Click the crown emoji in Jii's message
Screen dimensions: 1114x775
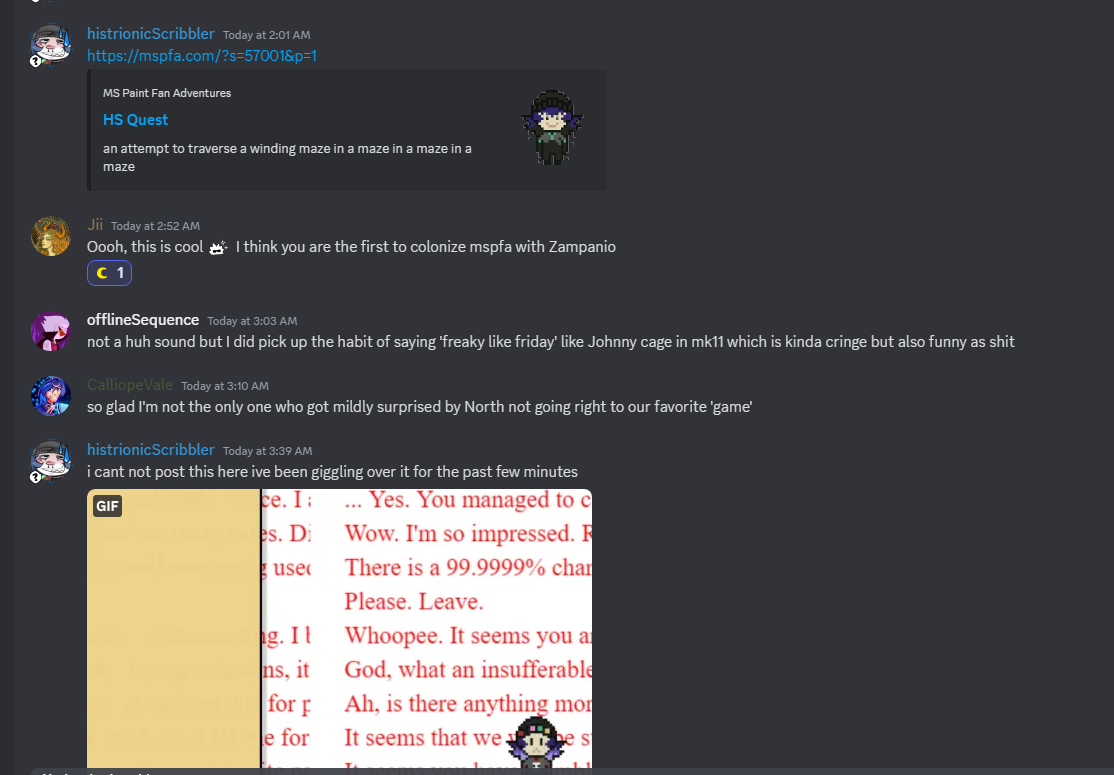pyautogui.click(x=218, y=247)
